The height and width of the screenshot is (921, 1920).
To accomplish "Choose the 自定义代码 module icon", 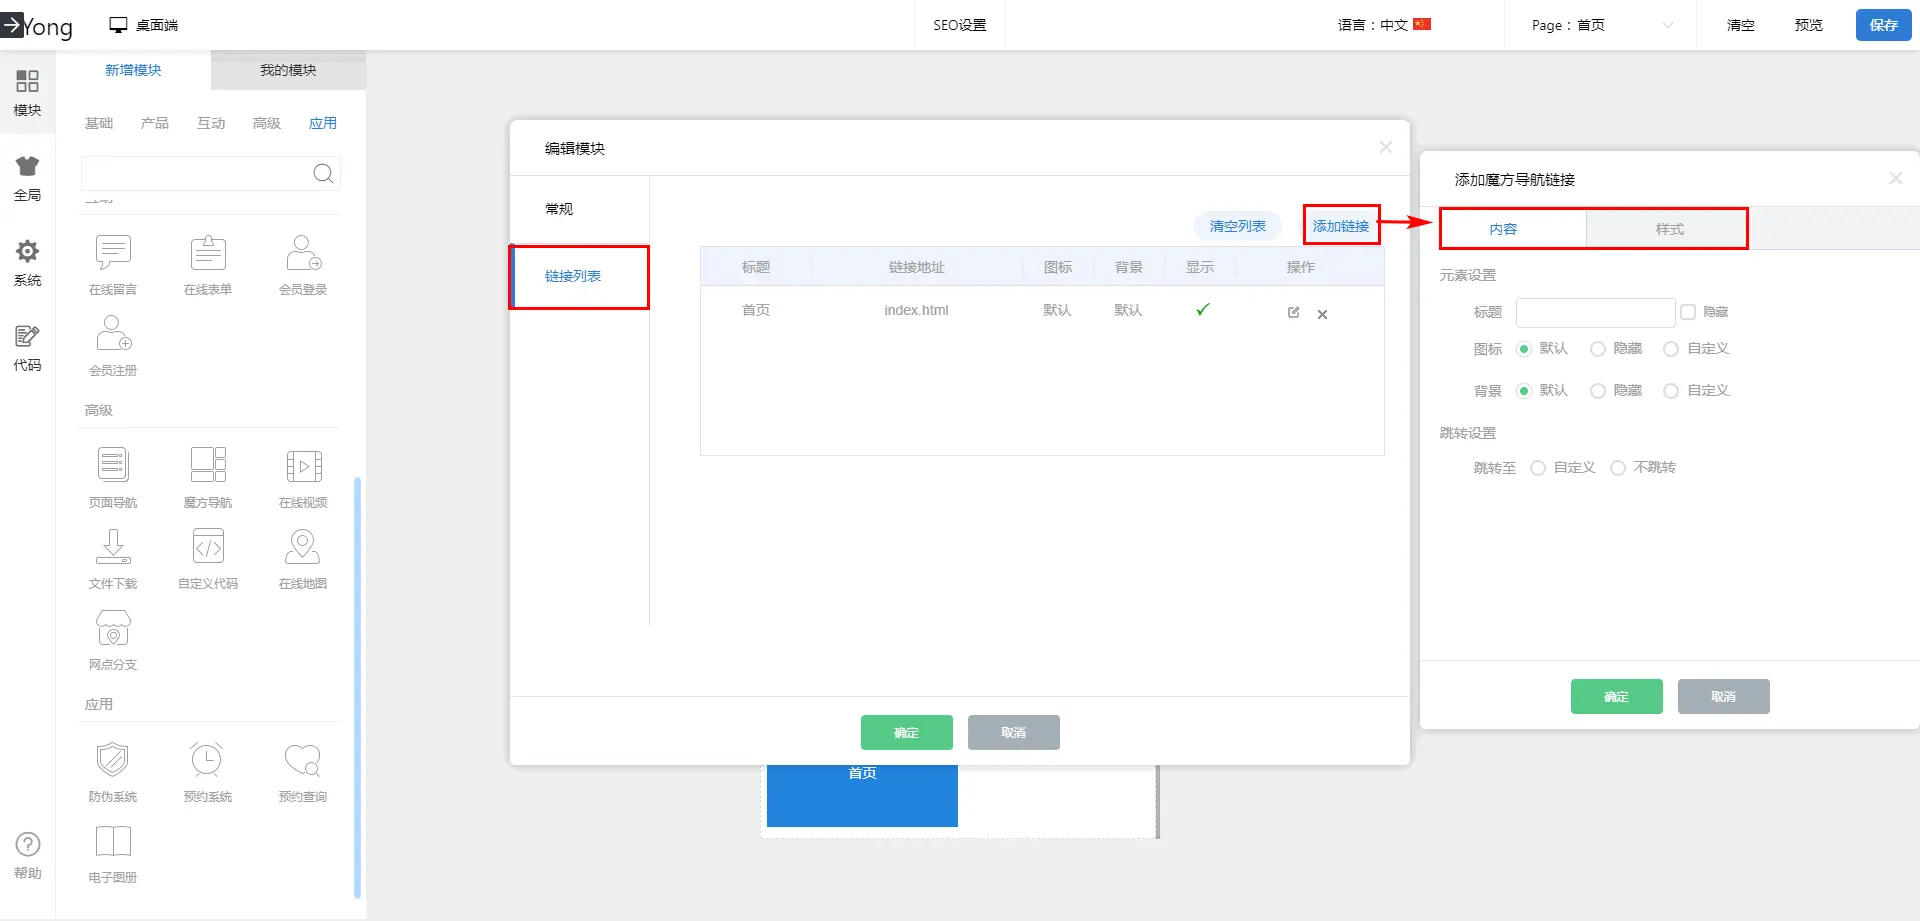I will [x=208, y=547].
